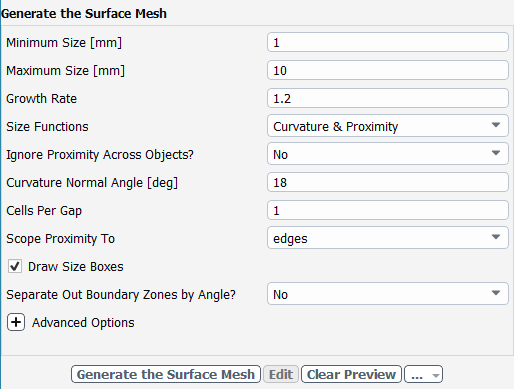Open Separate Out Boundary Zones dropdown
514x389 pixels.
point(388,294)
